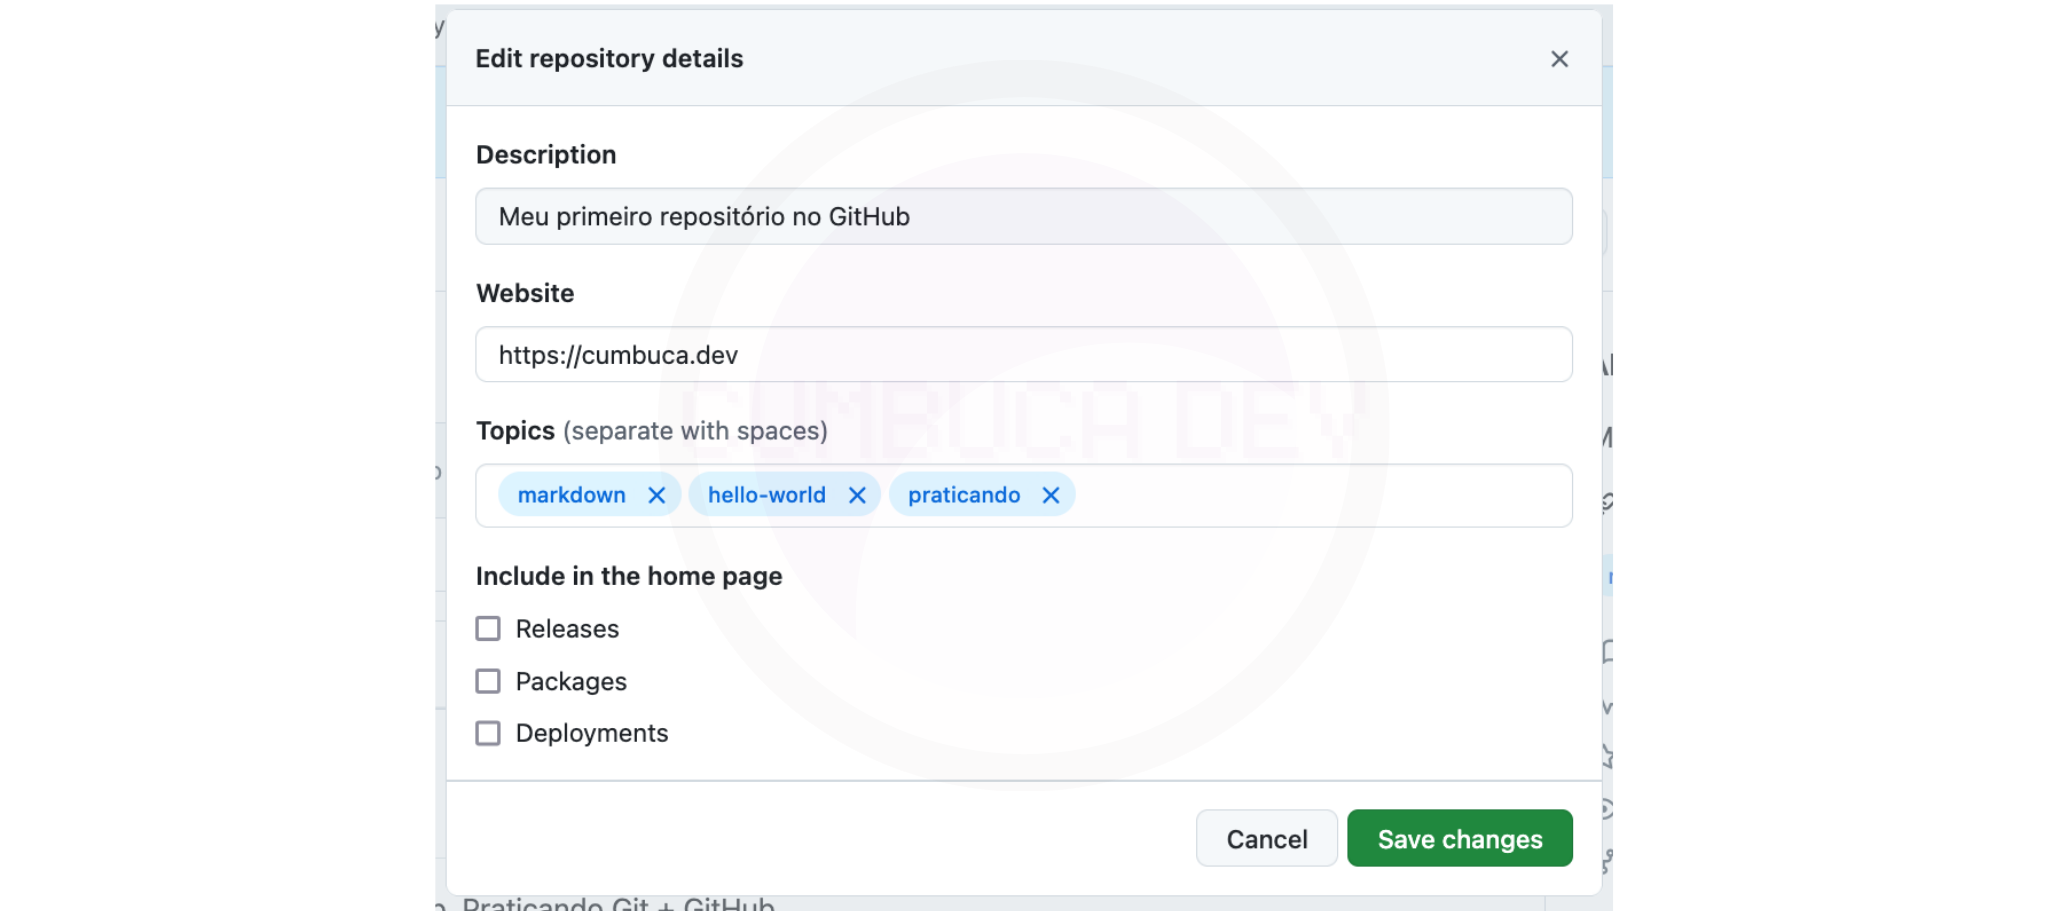Remove the praticando topic tag
This screenshot has height=911, width=2048.
click(1050, 495)
